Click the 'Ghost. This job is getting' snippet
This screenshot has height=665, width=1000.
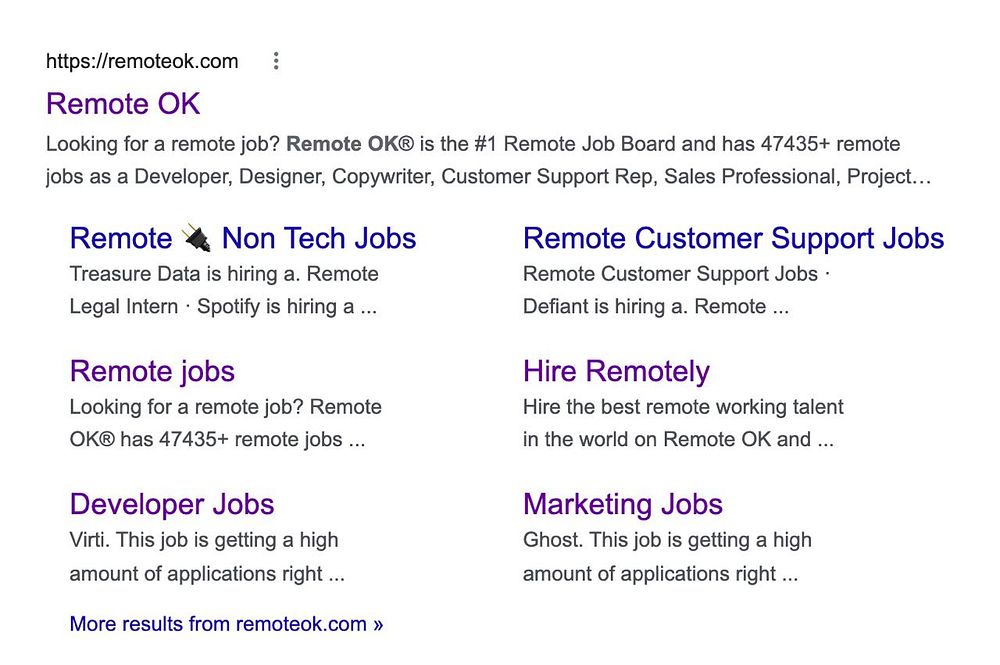(667, 540)
